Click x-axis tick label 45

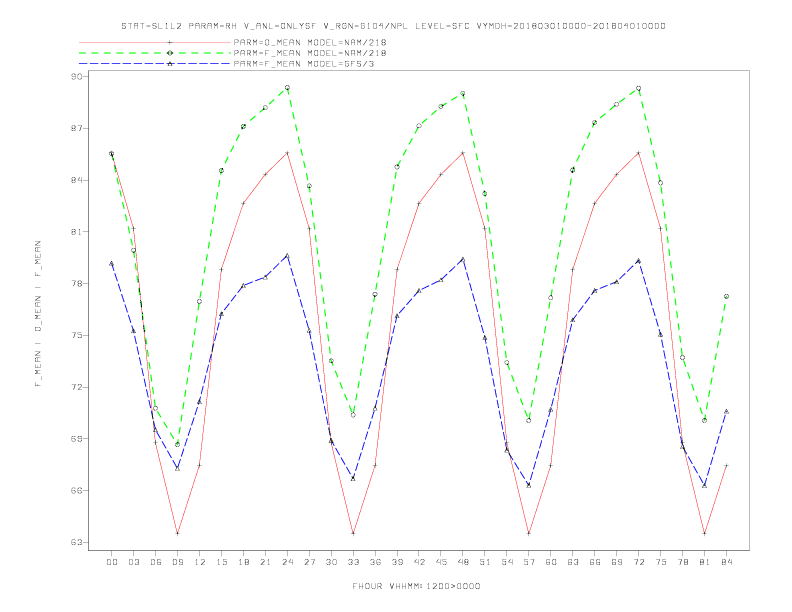[x=441, y=562]
